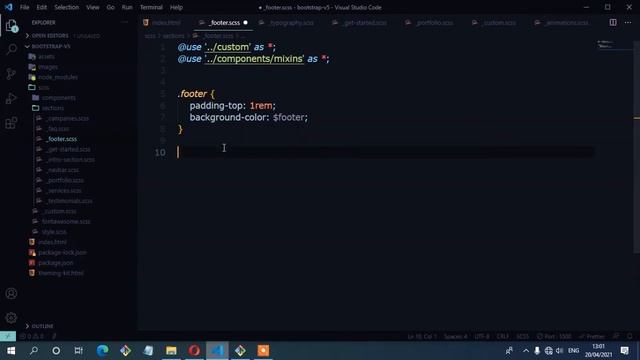Open the Windows Start menu
This screenshot has width=640, height=360.
coord(11,351)
